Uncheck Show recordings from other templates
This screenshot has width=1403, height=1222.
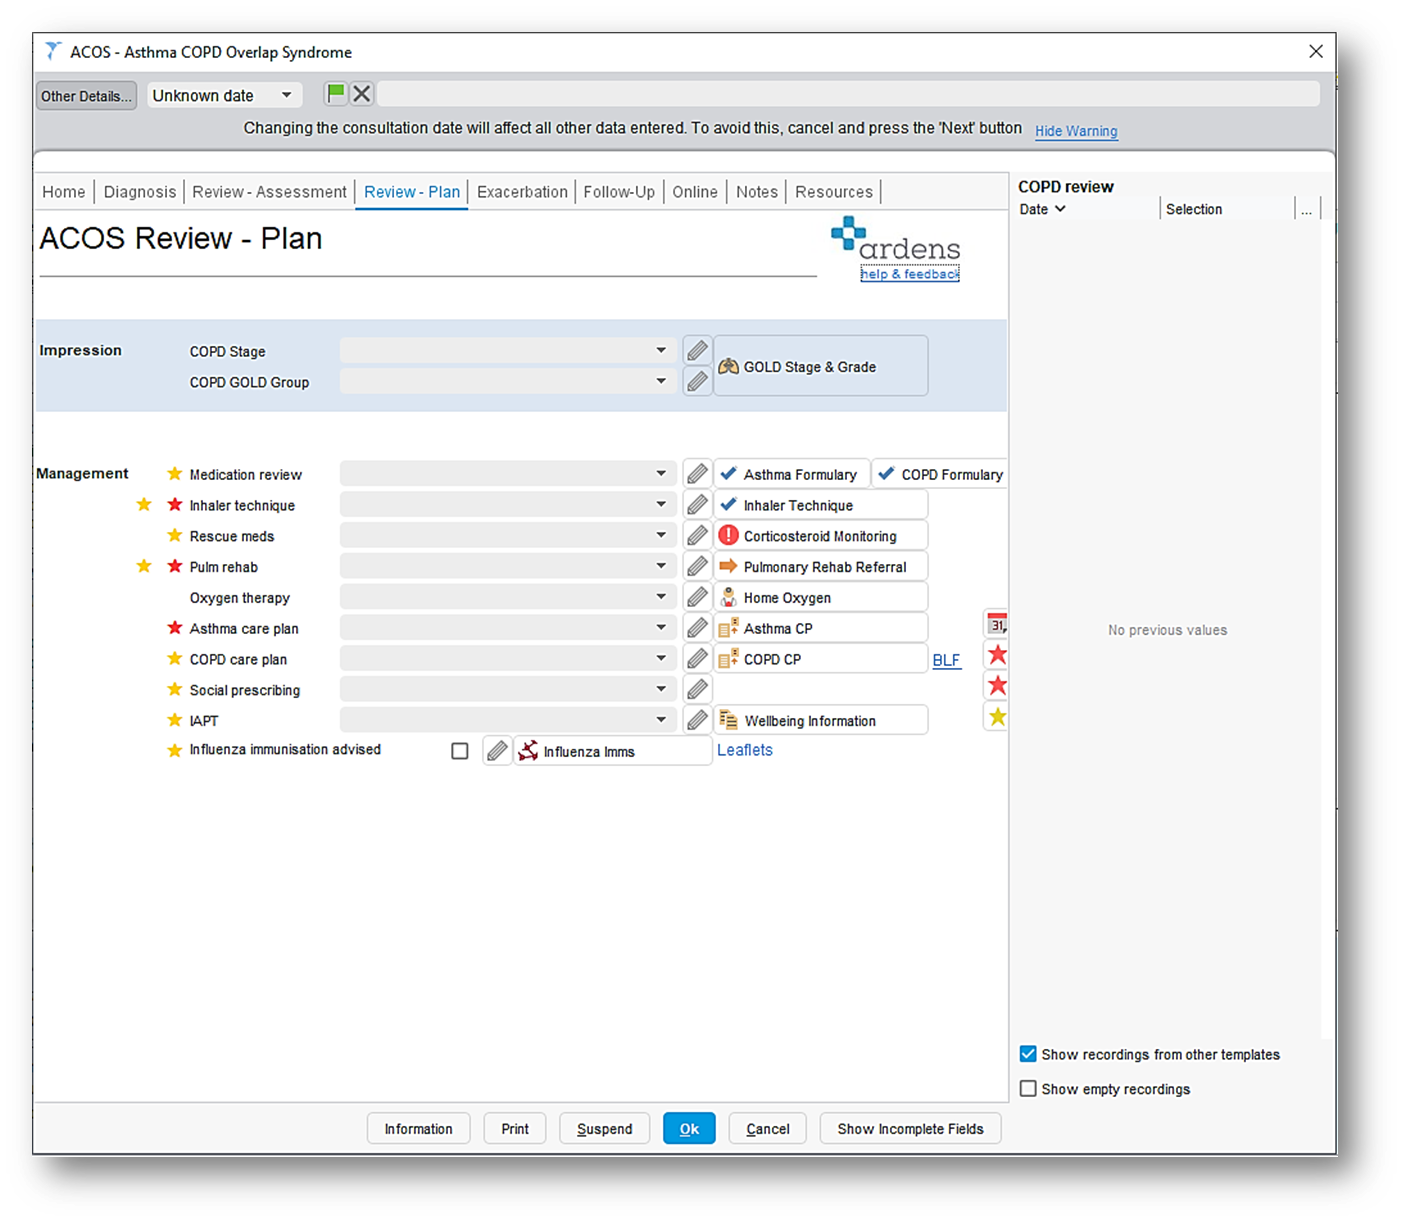tap(1028, 1054)
